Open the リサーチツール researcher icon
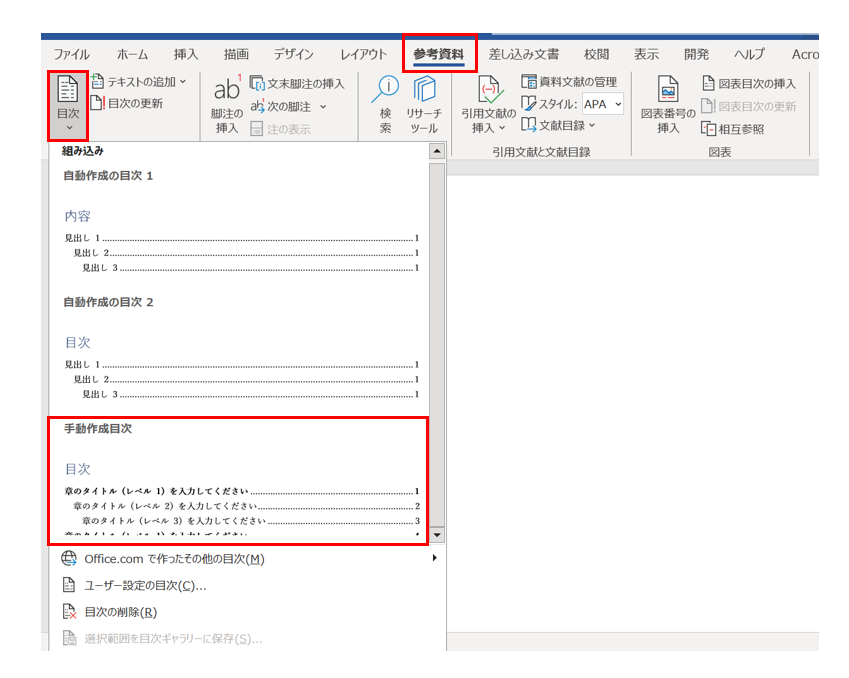849x678 pixels. coord(424,92)
